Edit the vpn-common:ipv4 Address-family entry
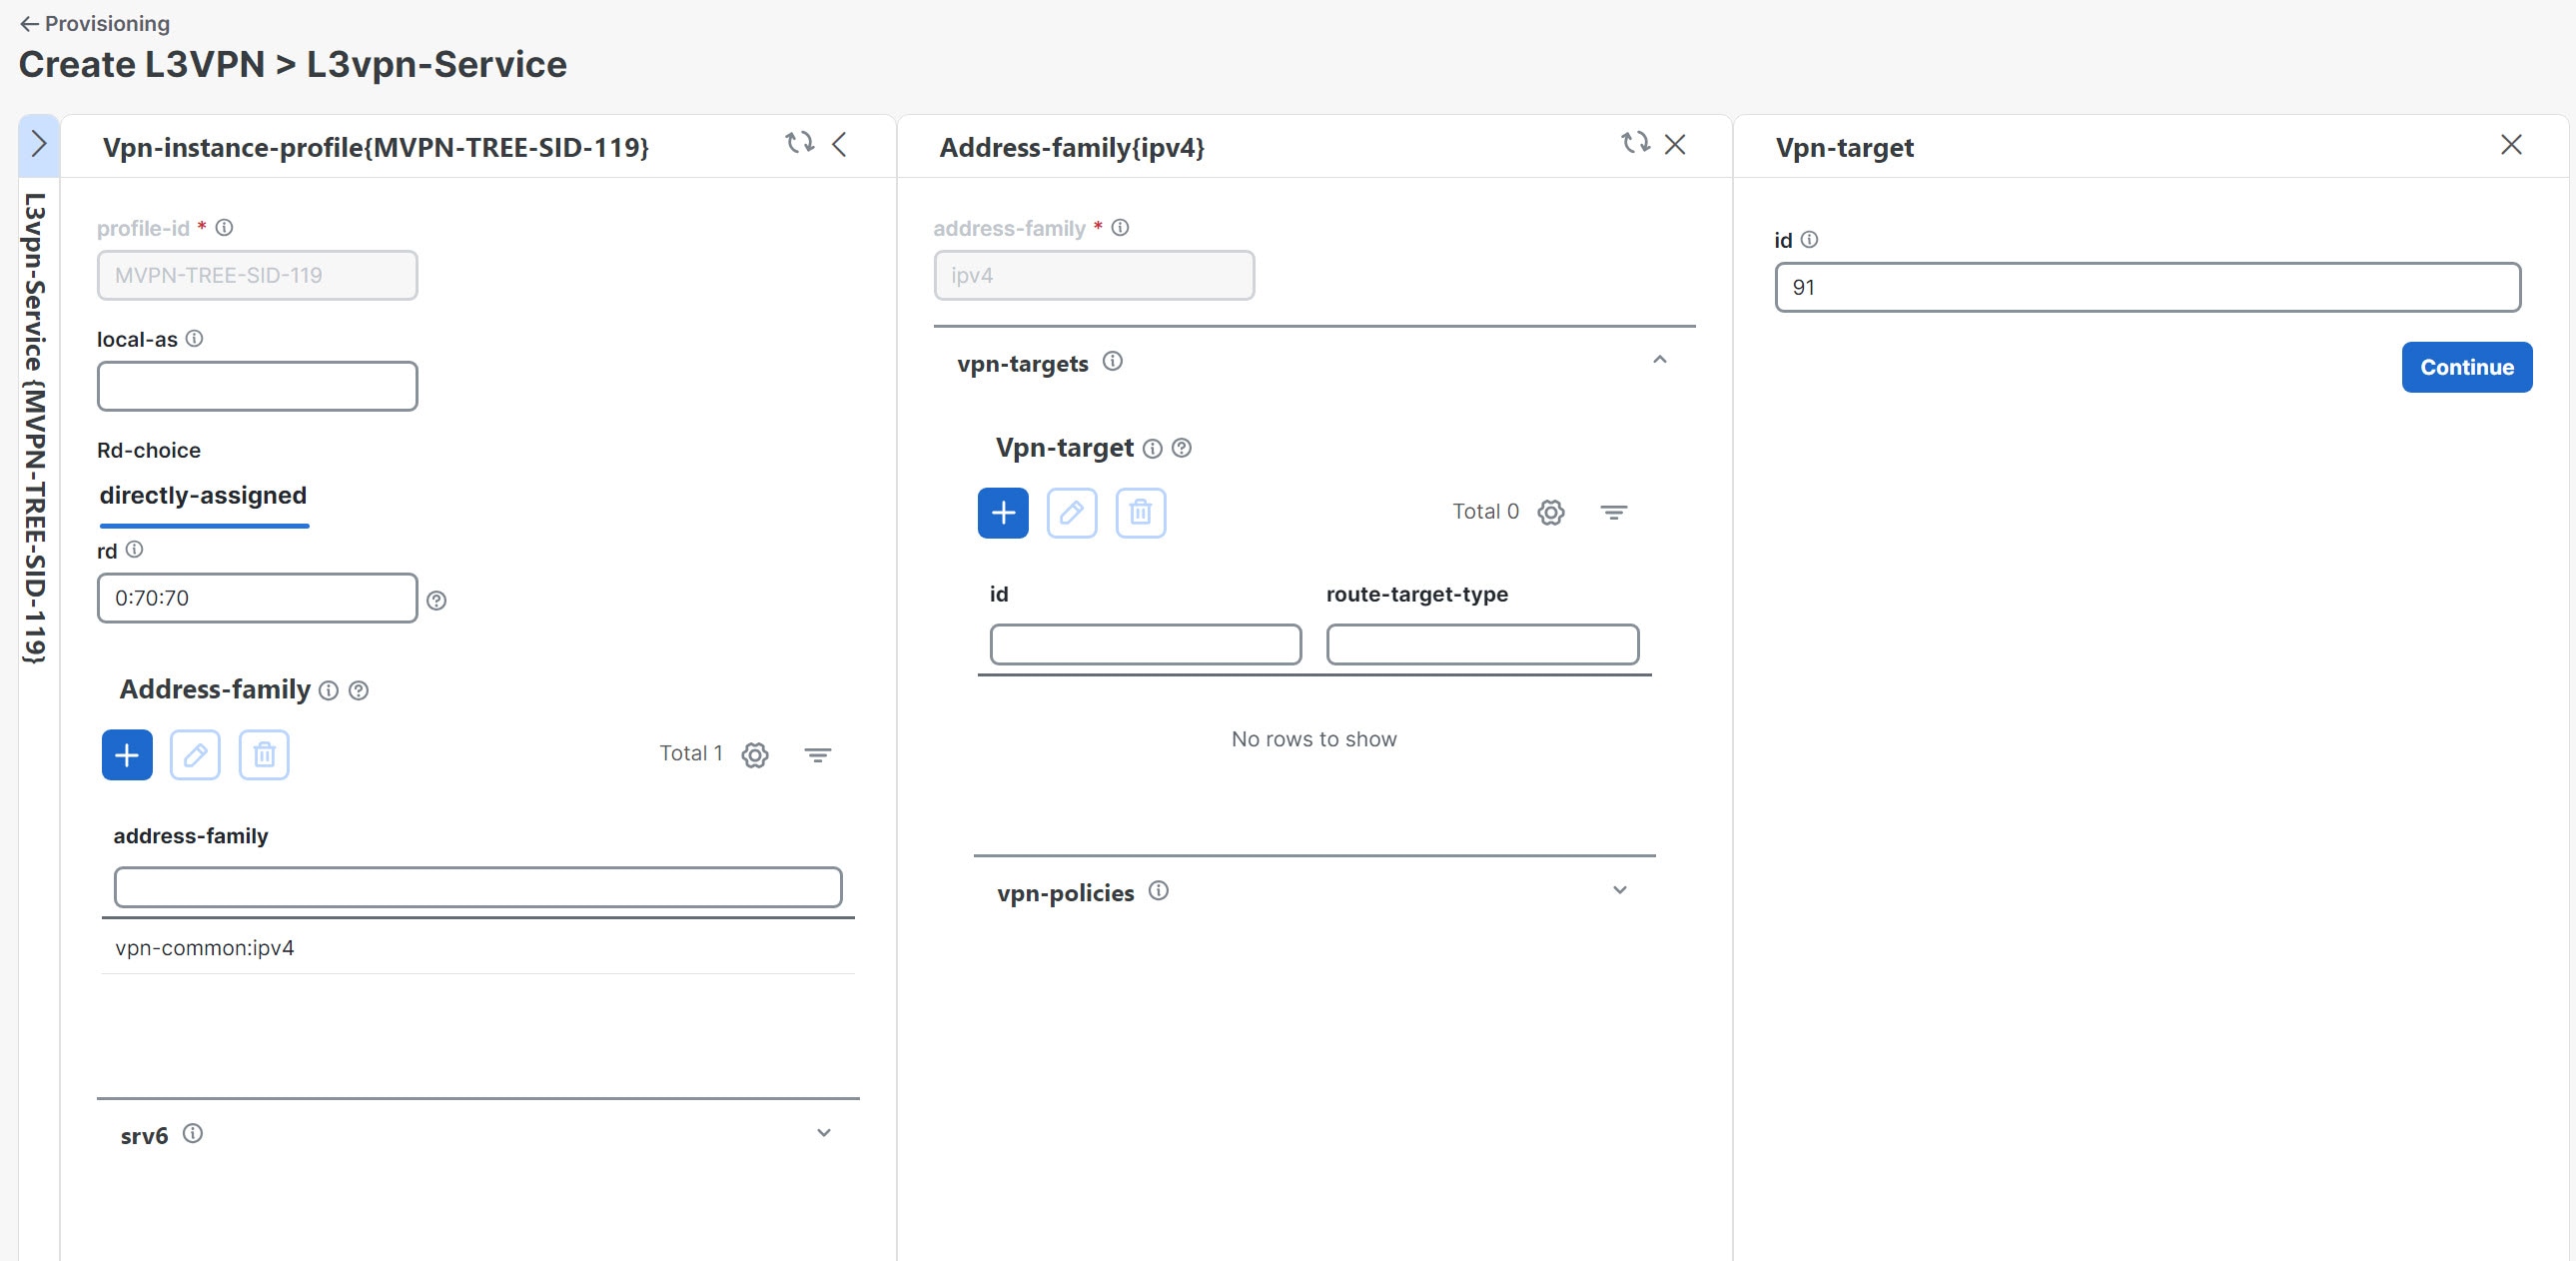Screen dimensions: 2576x1261 [x=195, y=755]
